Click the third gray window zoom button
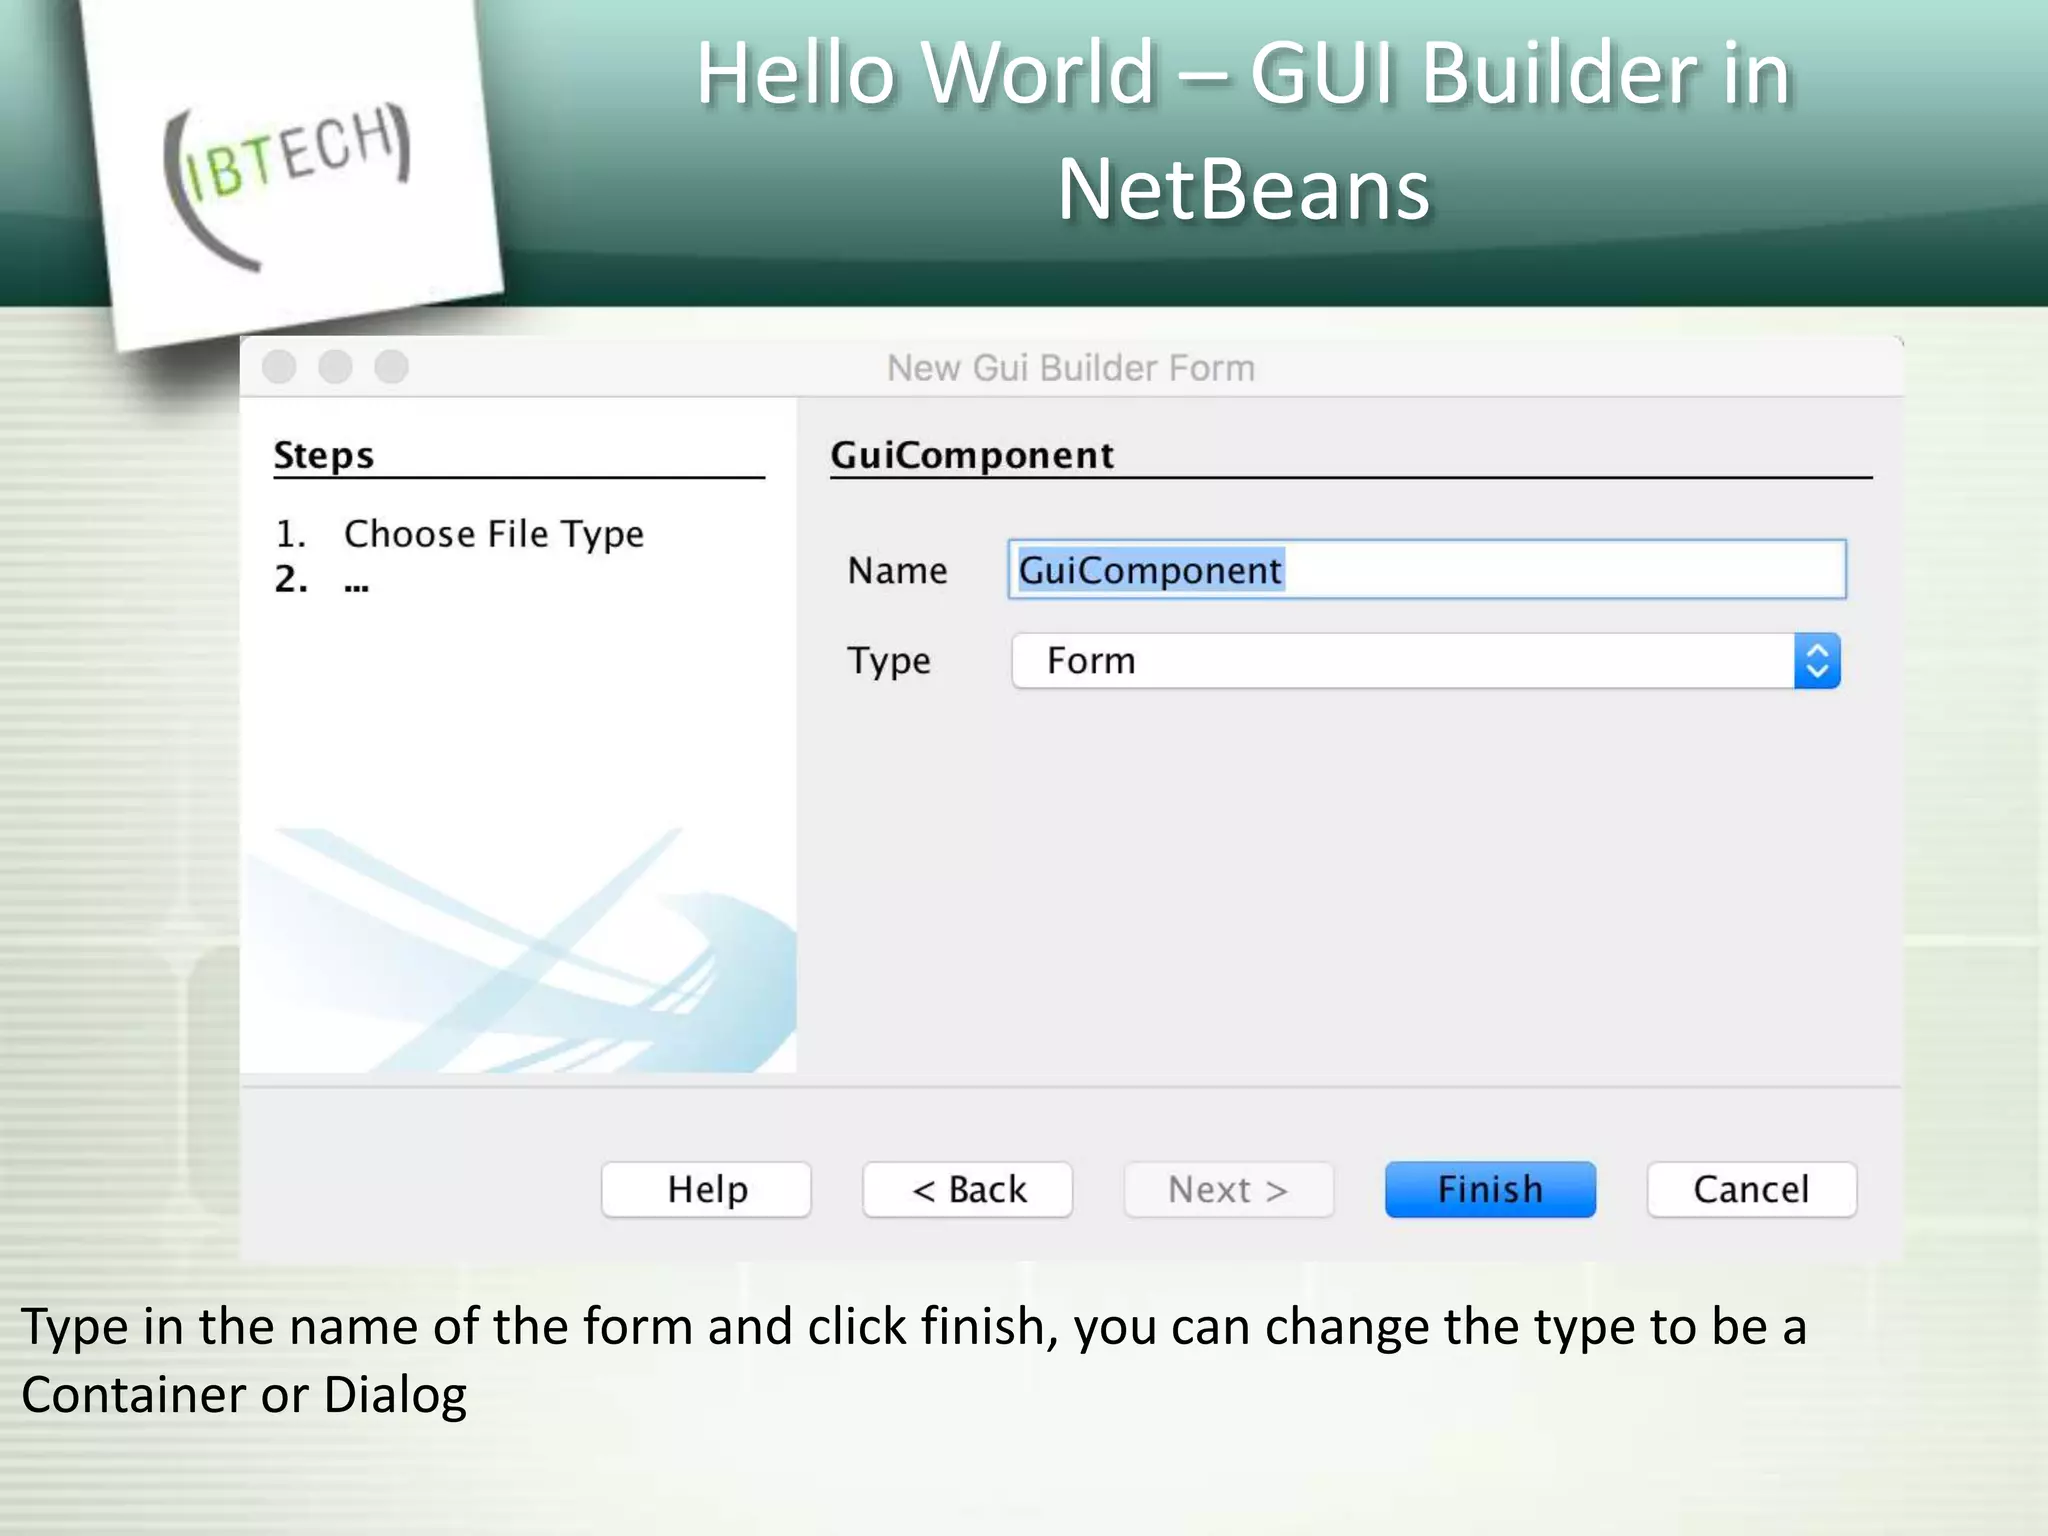This screenshot has height=1536, width=2048. pos(392,367)
